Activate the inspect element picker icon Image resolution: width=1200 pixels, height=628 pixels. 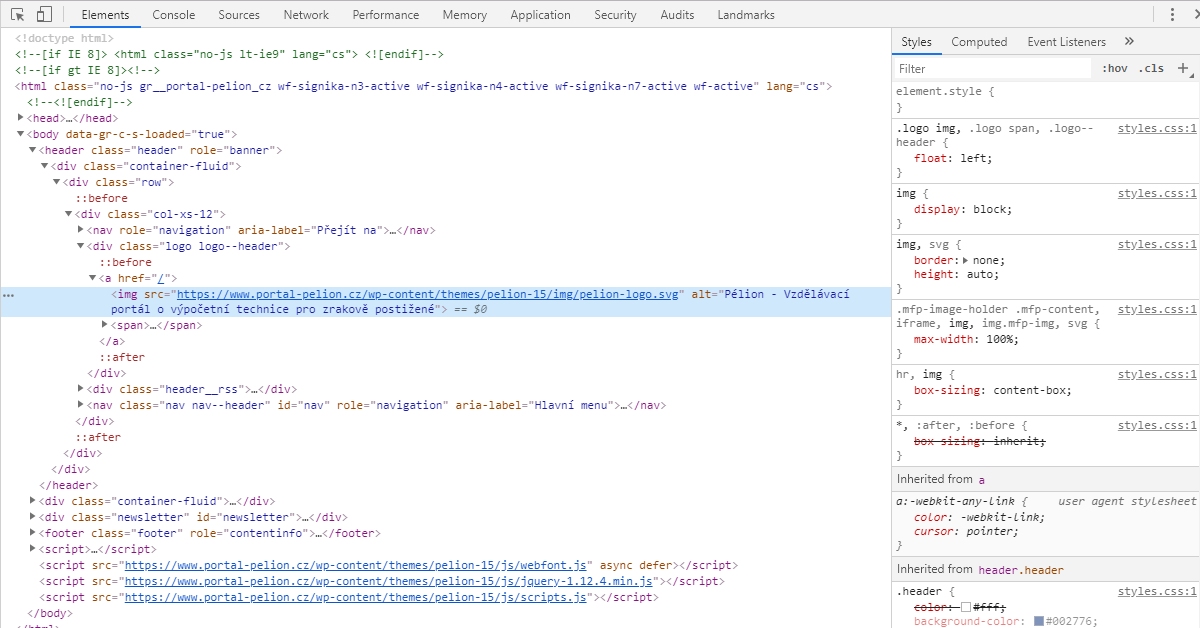point(18,14)
